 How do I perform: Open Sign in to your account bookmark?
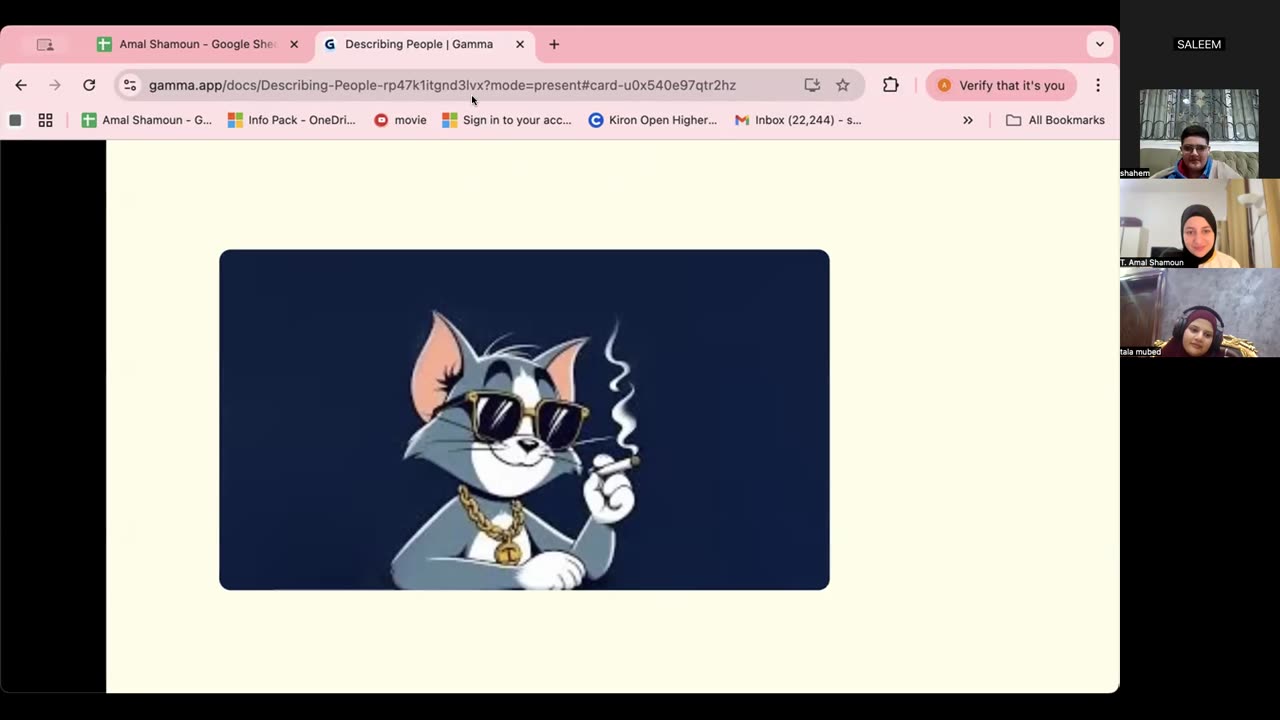(x=507, y=120)
